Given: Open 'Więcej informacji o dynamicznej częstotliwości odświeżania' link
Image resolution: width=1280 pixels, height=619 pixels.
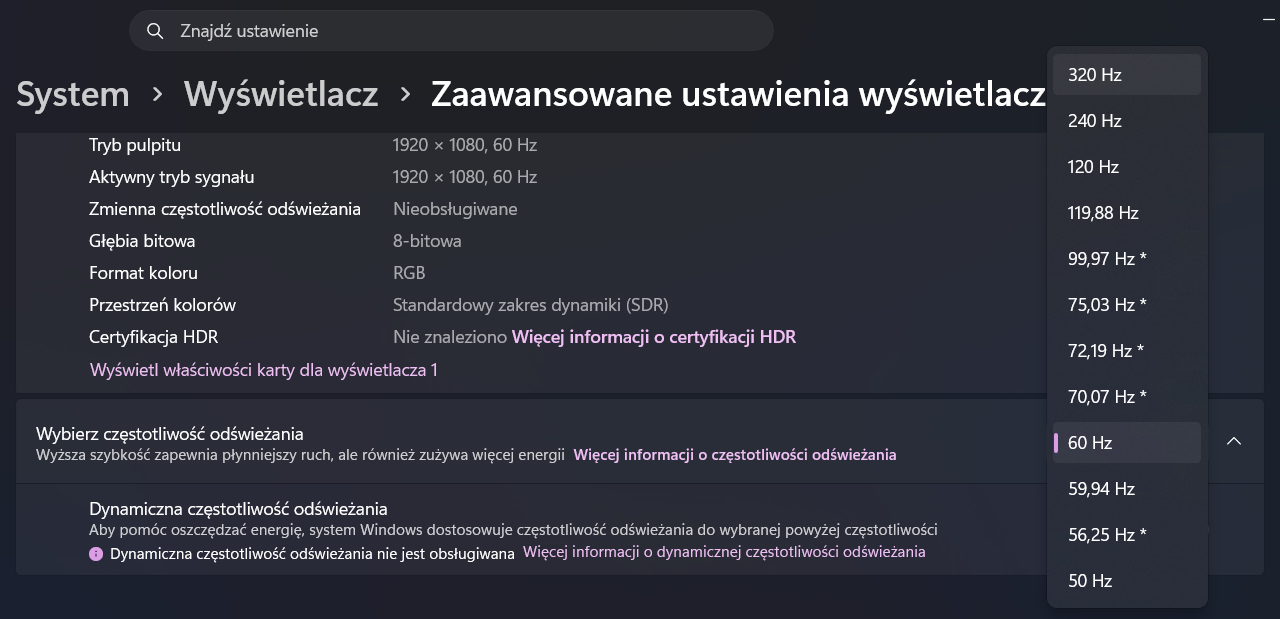Looking at the screenshot, I should (x=724, y=552).
